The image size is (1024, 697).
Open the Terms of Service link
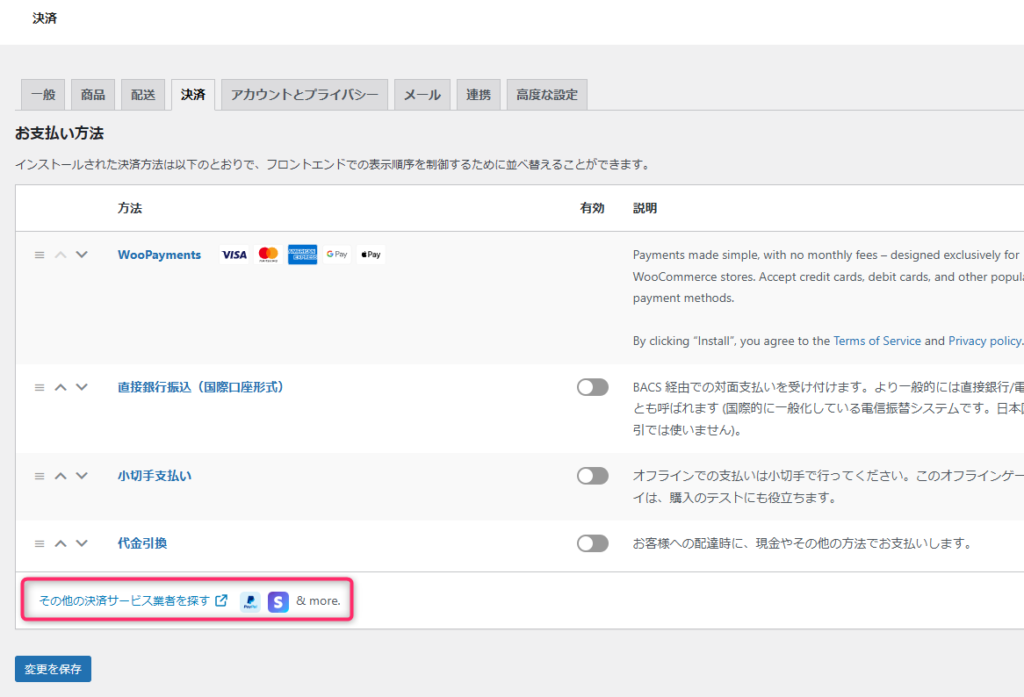(877, 340)
